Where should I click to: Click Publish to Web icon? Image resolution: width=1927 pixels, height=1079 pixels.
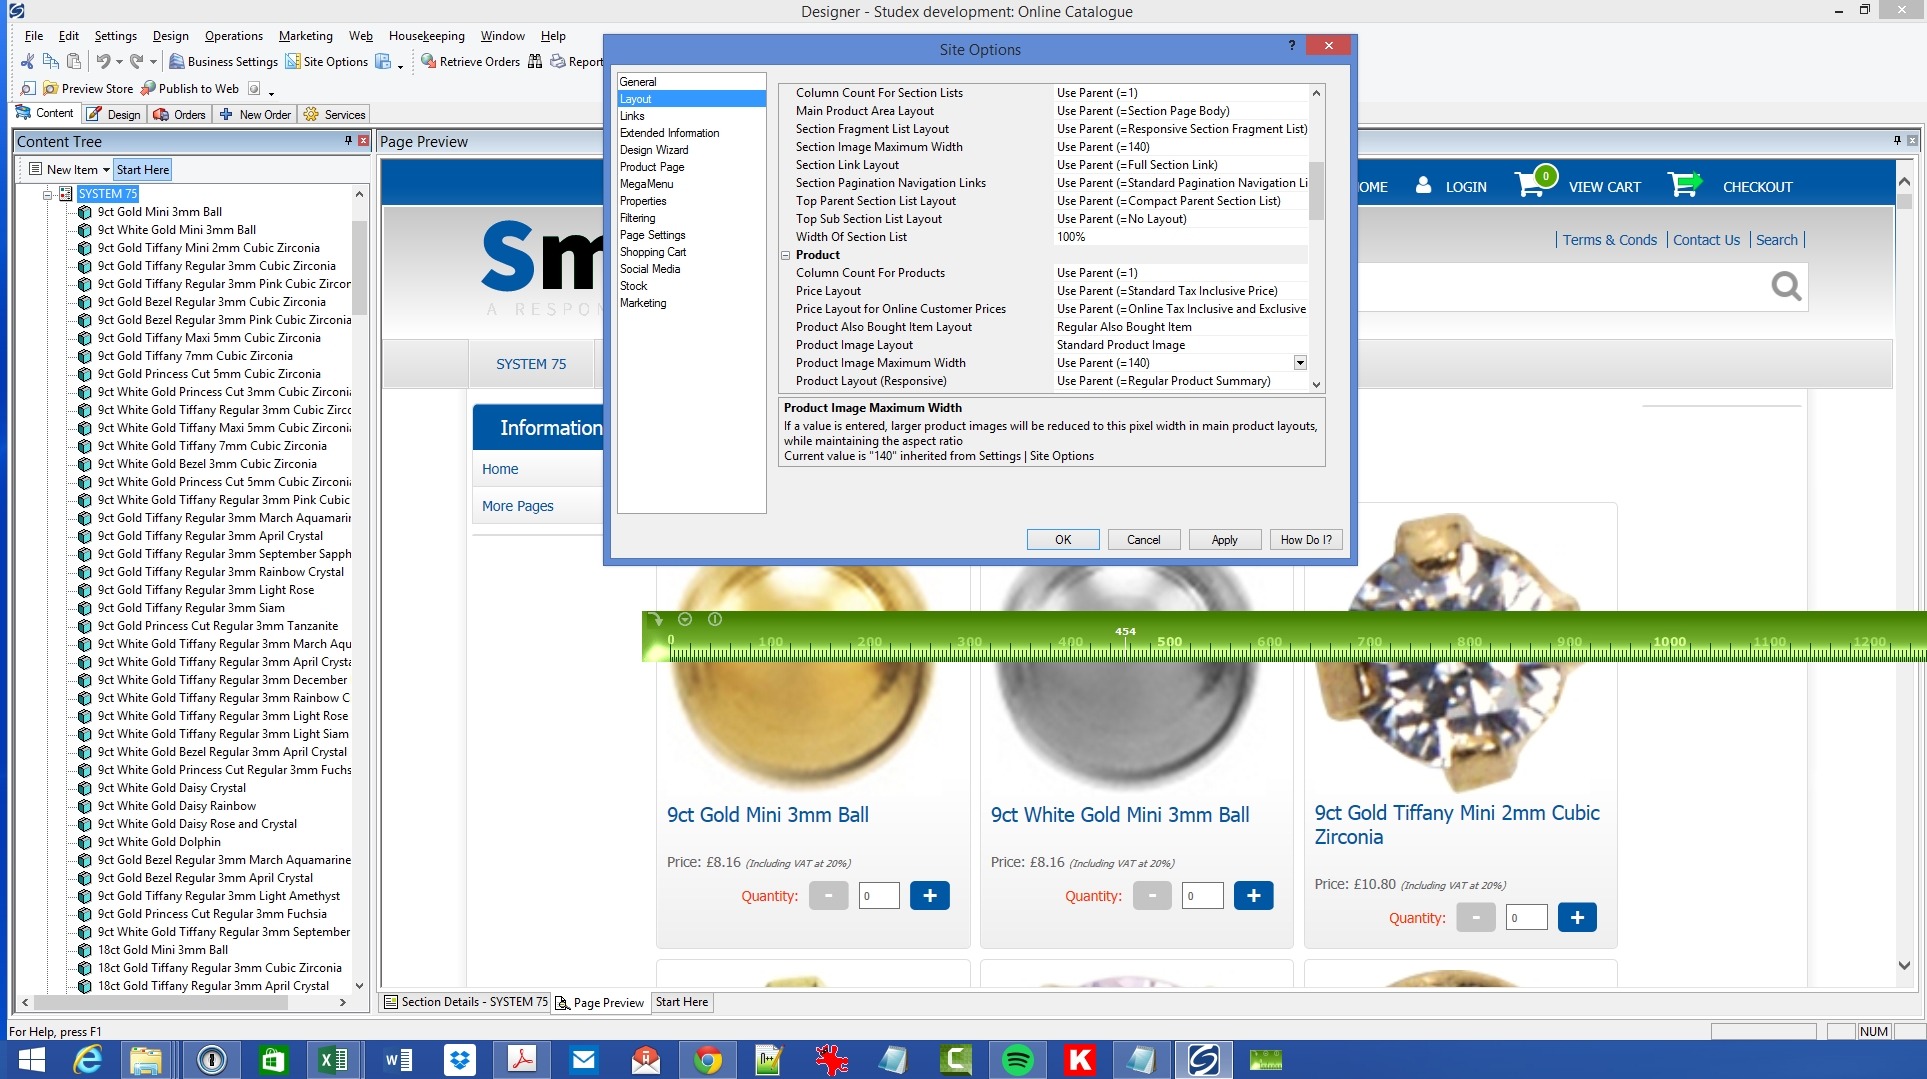[x=148, y=89]
